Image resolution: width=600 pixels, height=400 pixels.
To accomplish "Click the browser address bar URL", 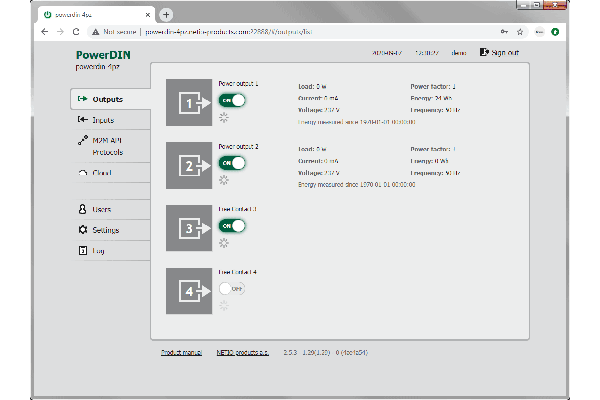I will pos(229,32).
